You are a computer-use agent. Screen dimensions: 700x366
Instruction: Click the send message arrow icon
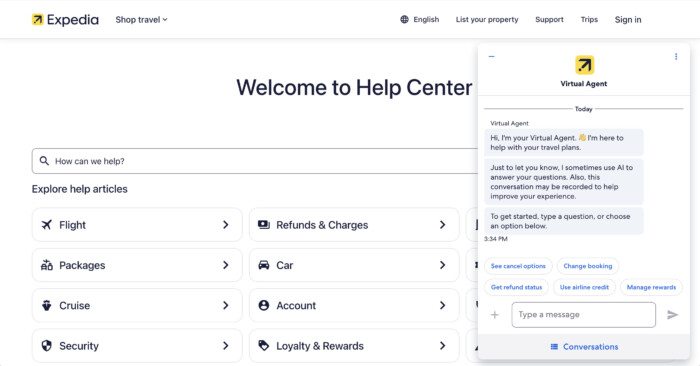coord(672,315)
